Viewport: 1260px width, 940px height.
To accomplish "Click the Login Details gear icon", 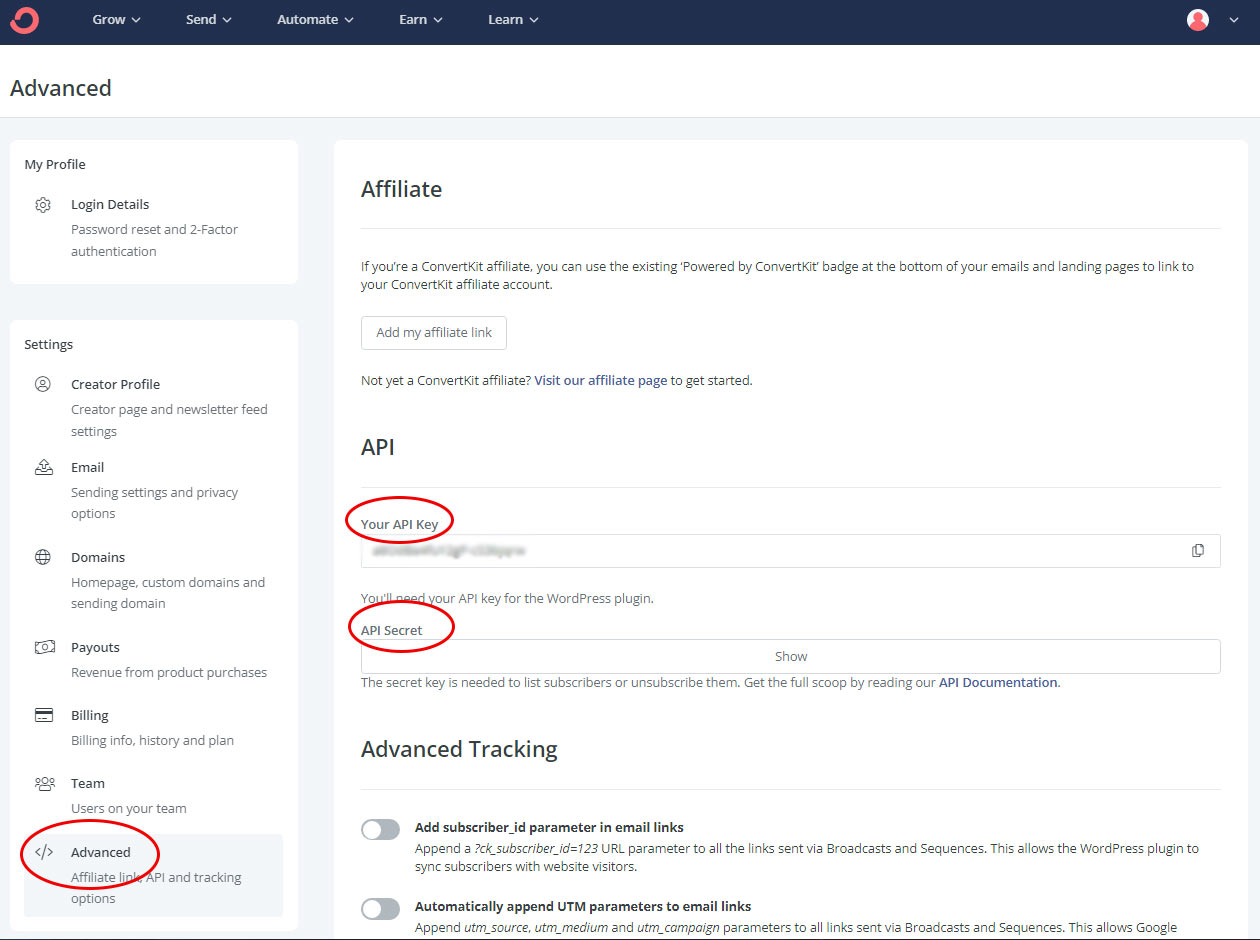I will 43,205.
